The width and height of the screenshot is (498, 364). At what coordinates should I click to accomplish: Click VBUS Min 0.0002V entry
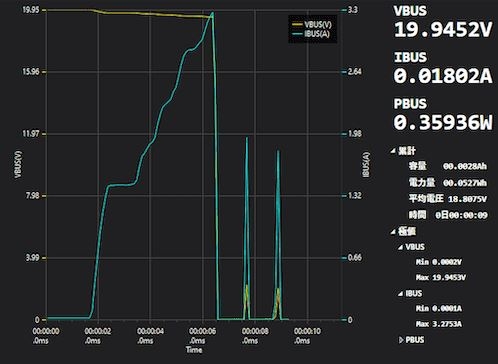[x=438, y=262]
